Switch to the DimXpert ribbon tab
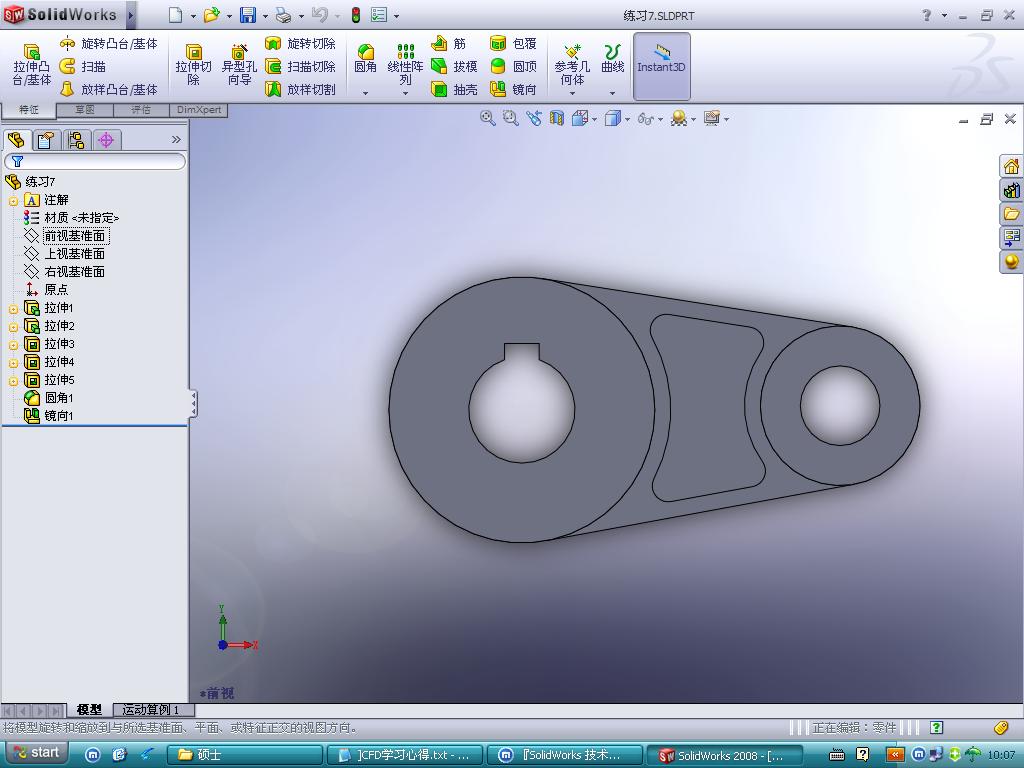This screenshot has height=768, width=1024. (199, 110)
